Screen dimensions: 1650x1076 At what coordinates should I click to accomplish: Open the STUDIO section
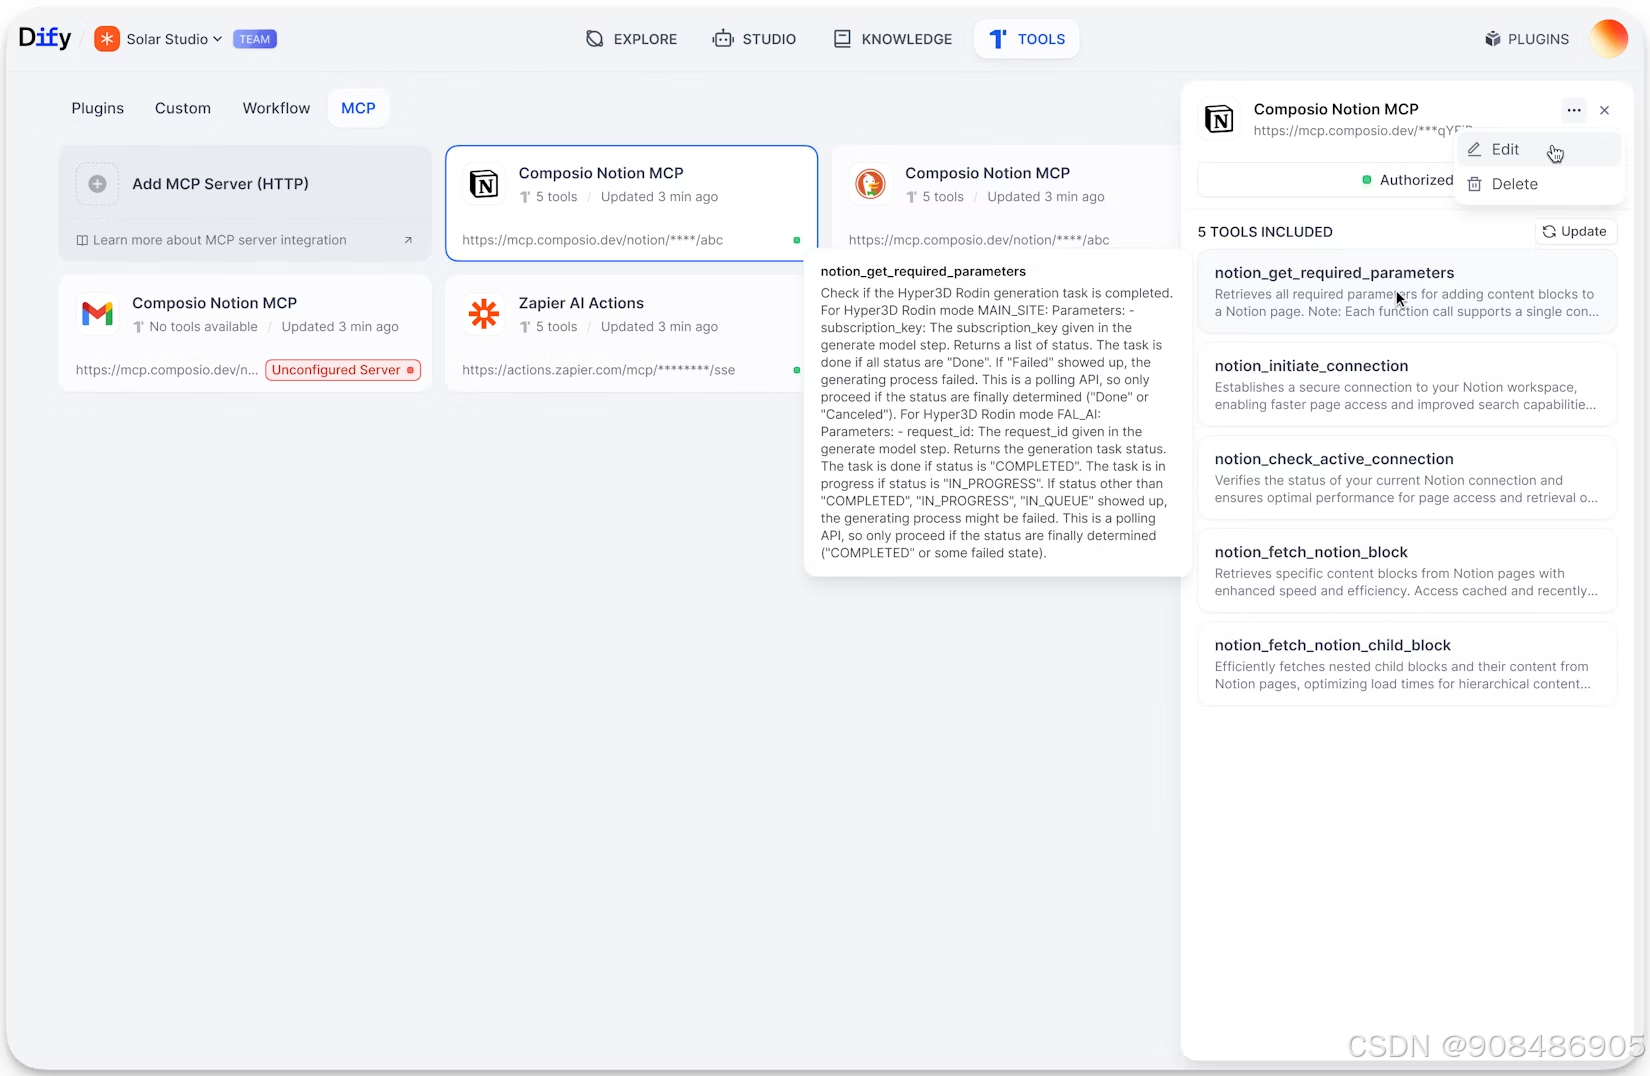754,39
